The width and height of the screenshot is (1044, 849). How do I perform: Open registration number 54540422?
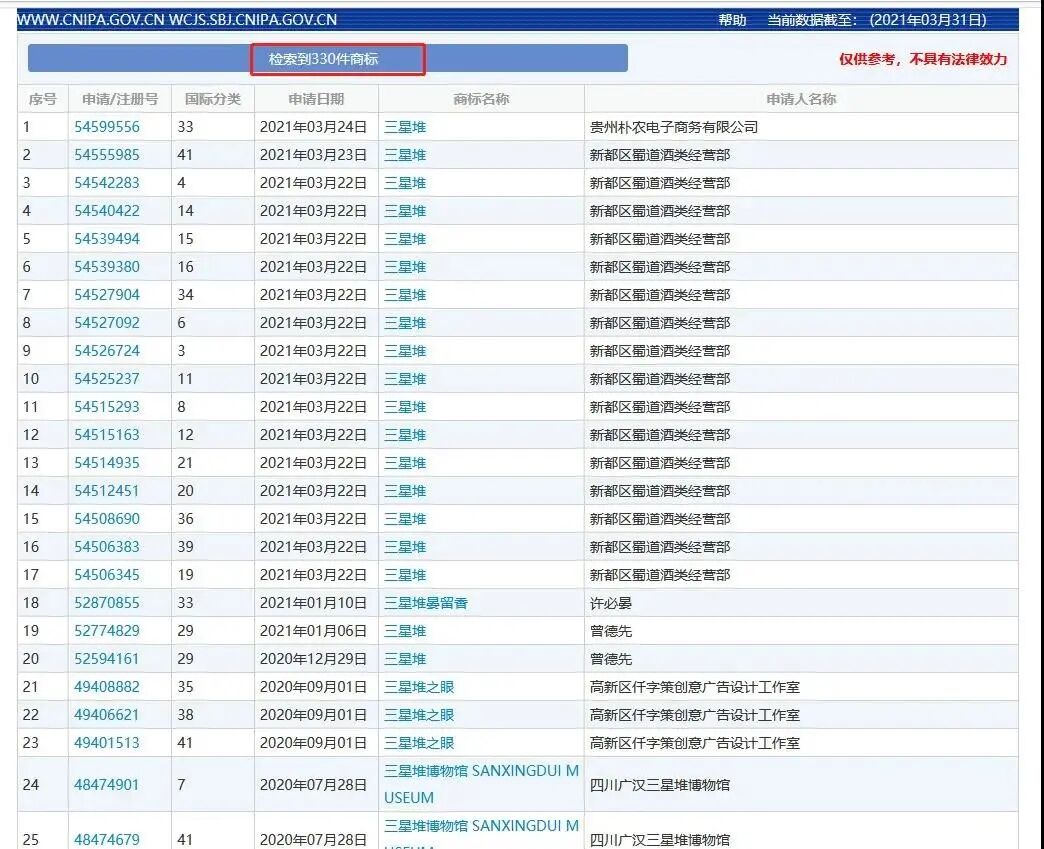coord(107,210)
